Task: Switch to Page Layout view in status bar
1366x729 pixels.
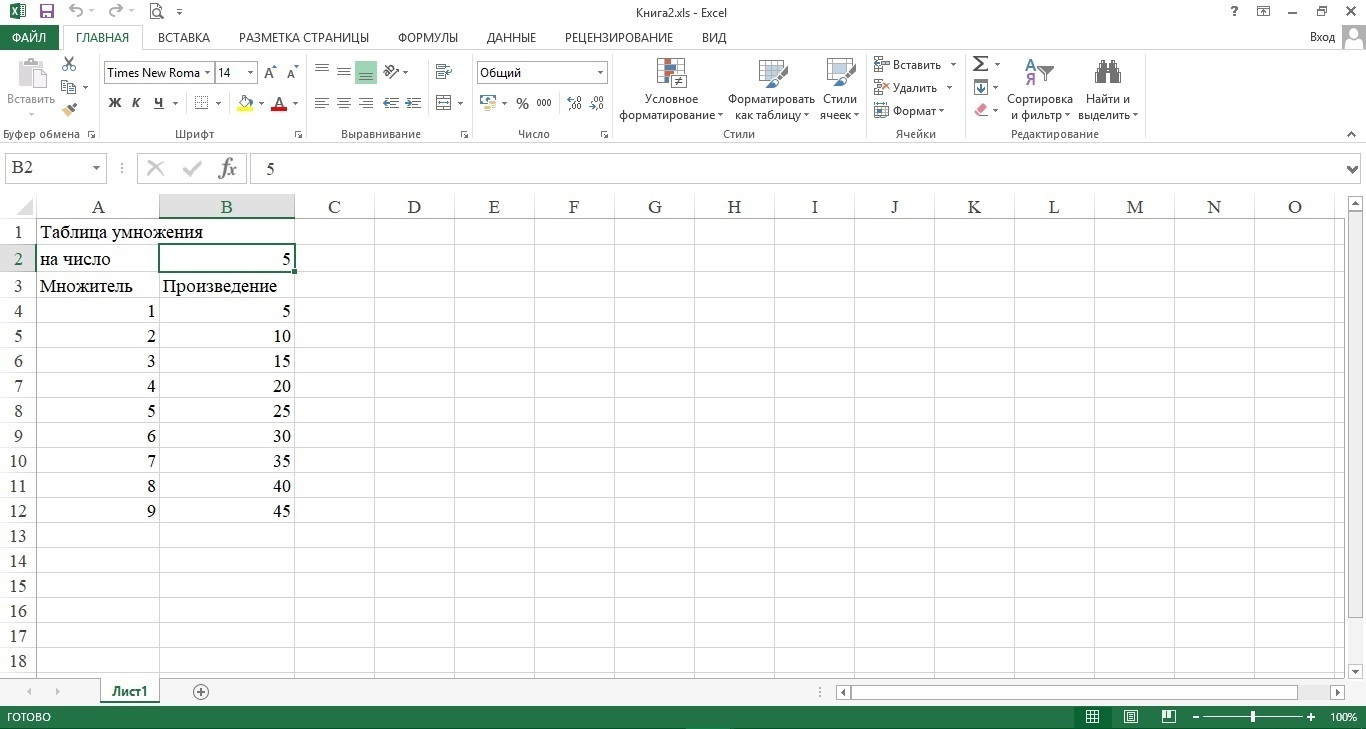Action: click(x=1130, y=717)
